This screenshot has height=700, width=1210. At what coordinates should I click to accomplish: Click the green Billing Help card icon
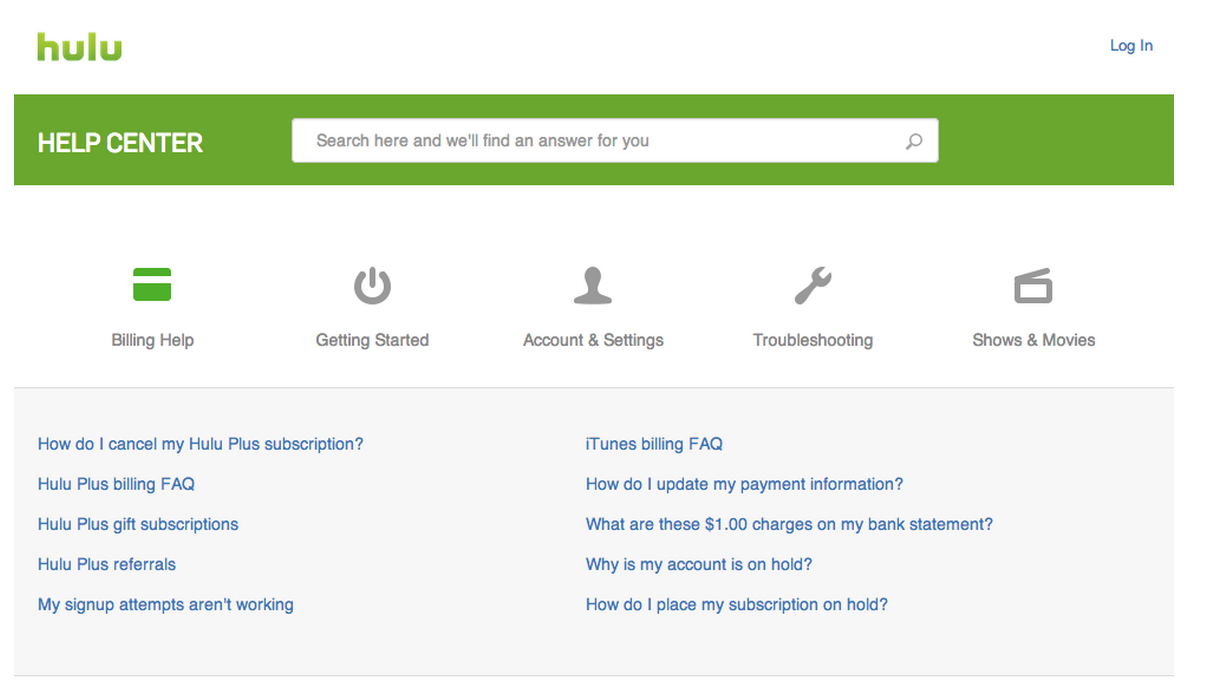tap(152, 285)
